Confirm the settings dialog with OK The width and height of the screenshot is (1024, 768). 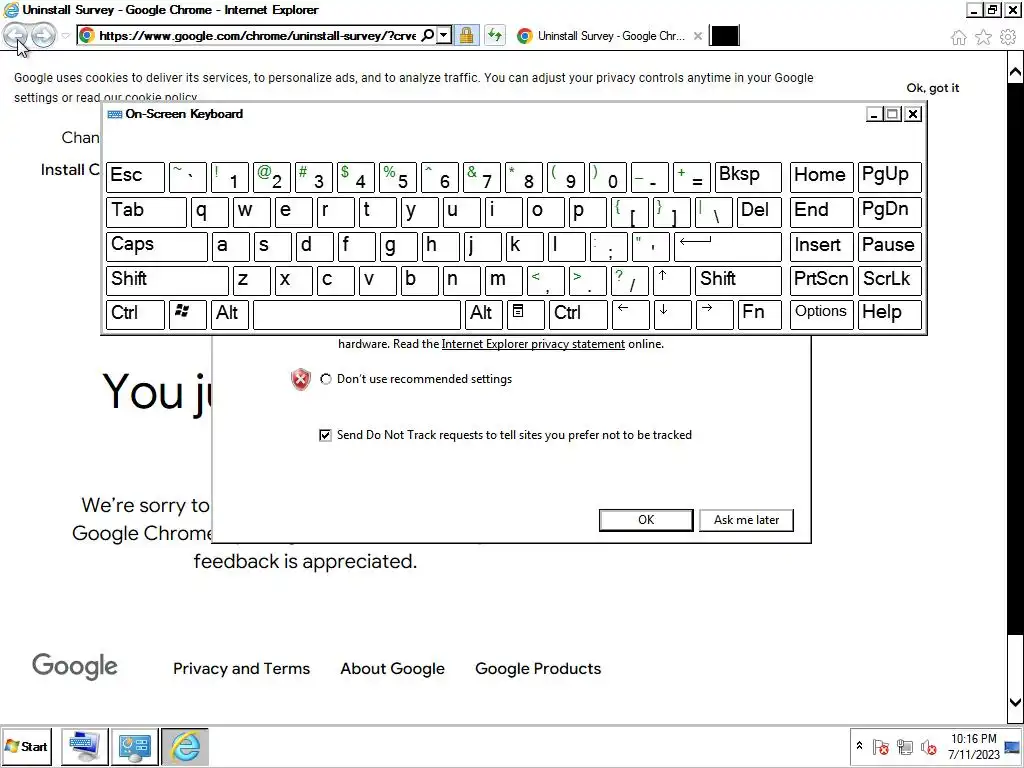point(646,520)
